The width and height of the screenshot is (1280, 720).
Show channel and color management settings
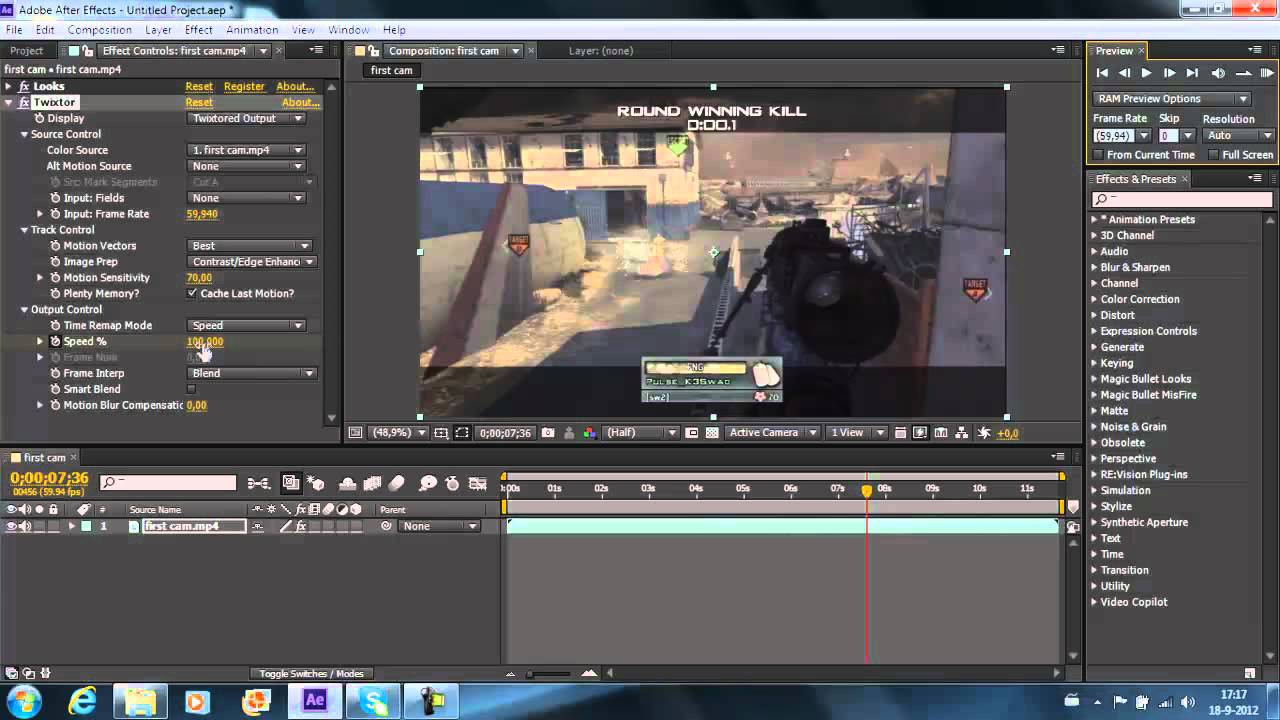pos(589,433)
